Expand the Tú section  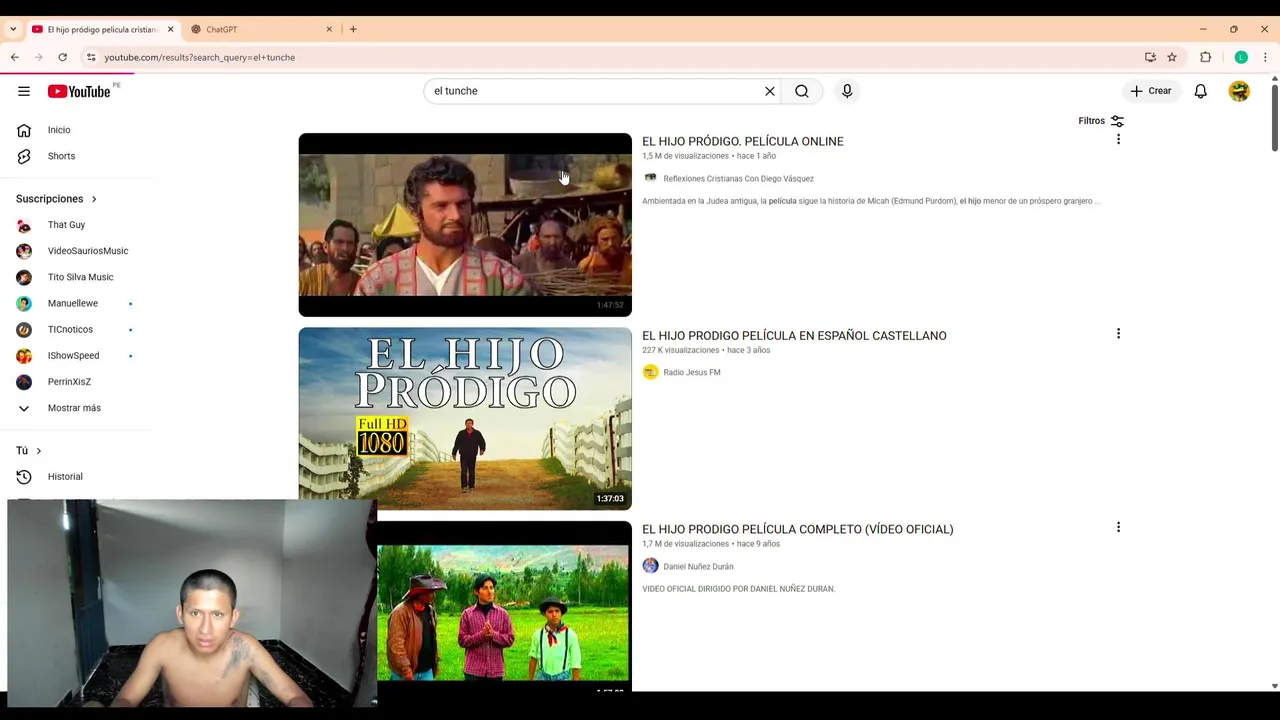29,451
